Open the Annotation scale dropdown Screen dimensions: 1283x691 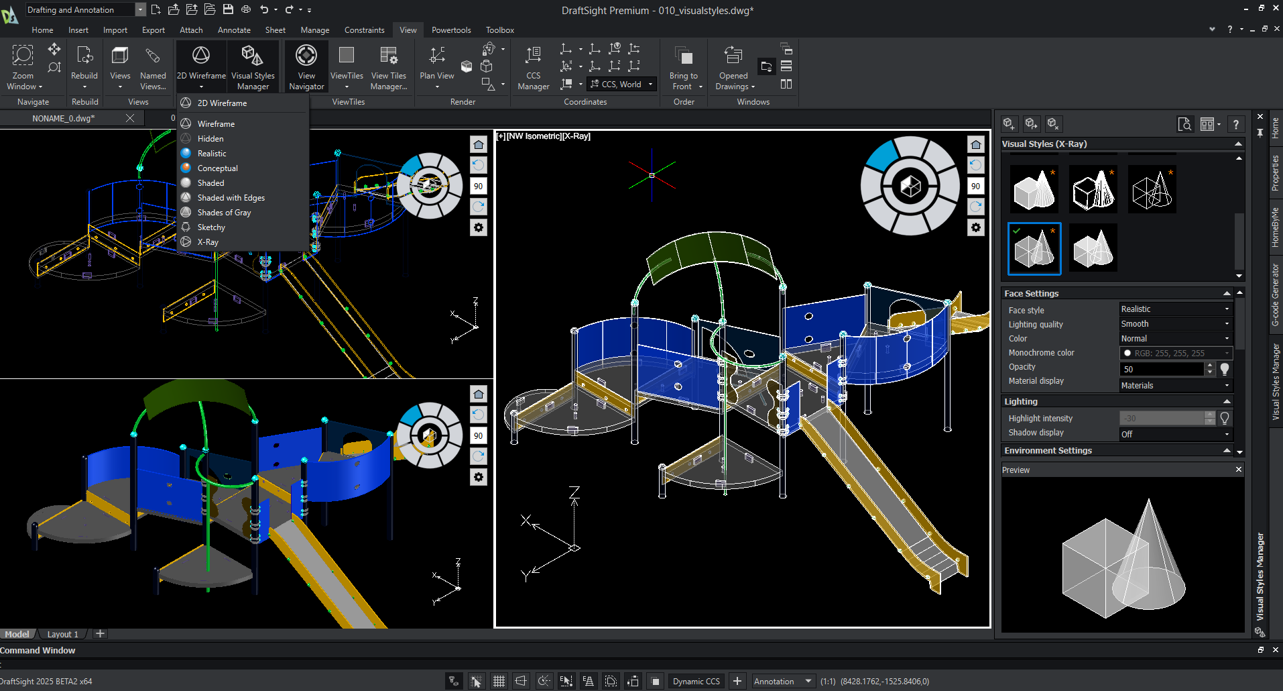click(x=783, y=681)
